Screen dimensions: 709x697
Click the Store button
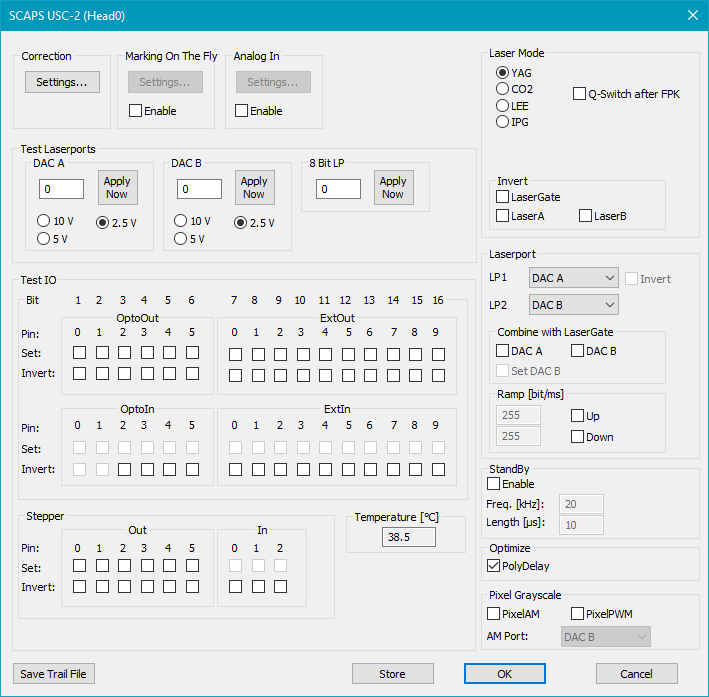pyautogui.click(x=392, y=674)
